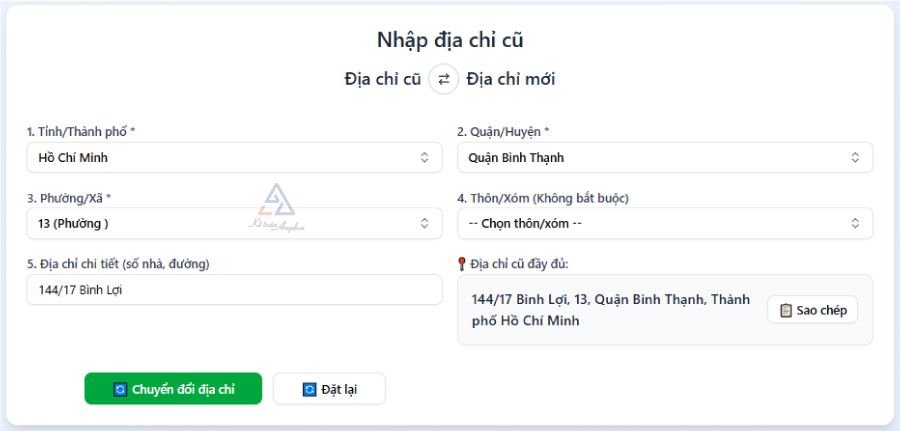Click the refresh icon beside Đặt lại

309,389
